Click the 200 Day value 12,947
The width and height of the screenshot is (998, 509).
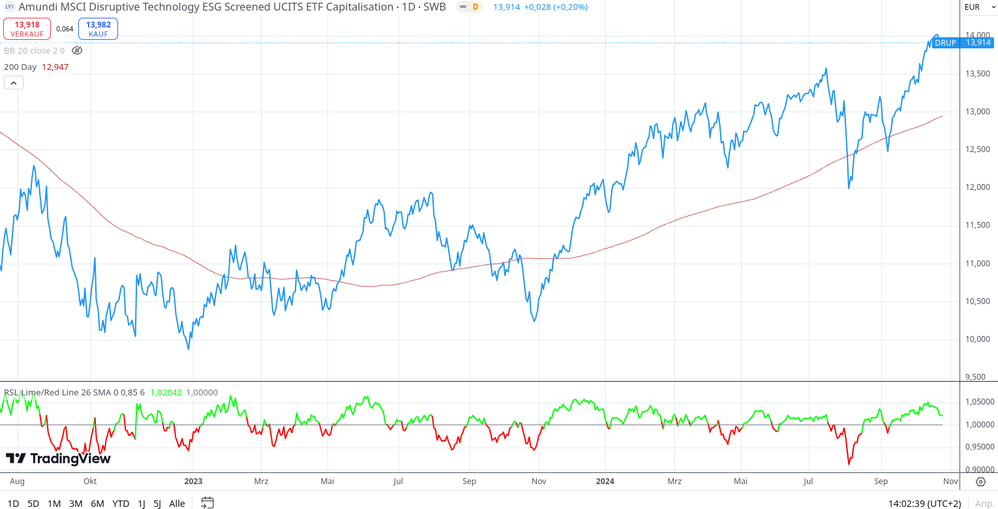(55, 66)
